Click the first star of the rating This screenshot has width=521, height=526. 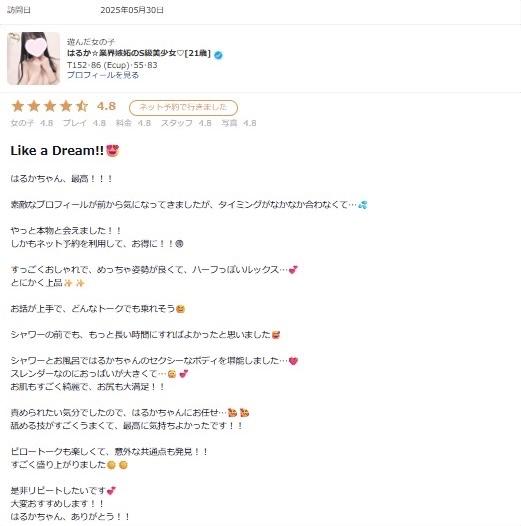[x=18, y=106]
